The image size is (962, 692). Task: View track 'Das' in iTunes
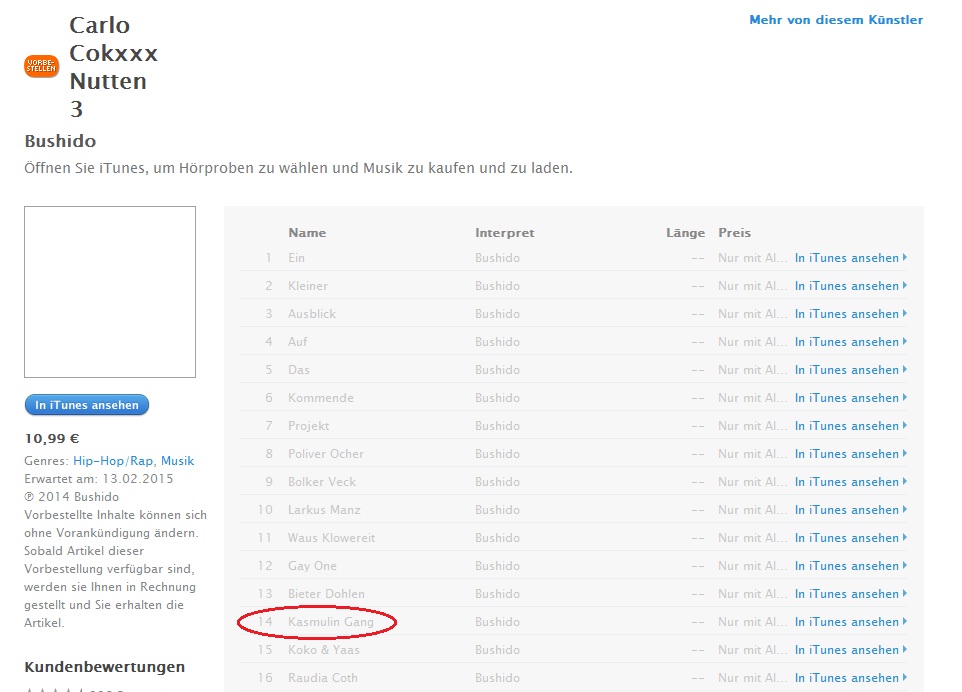850,370
